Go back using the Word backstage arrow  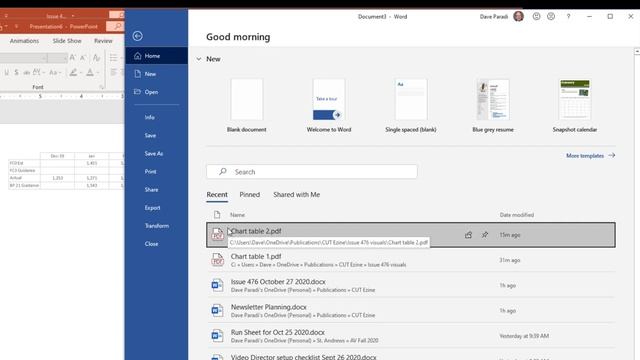pyautogui.click(x=138, y=36)
